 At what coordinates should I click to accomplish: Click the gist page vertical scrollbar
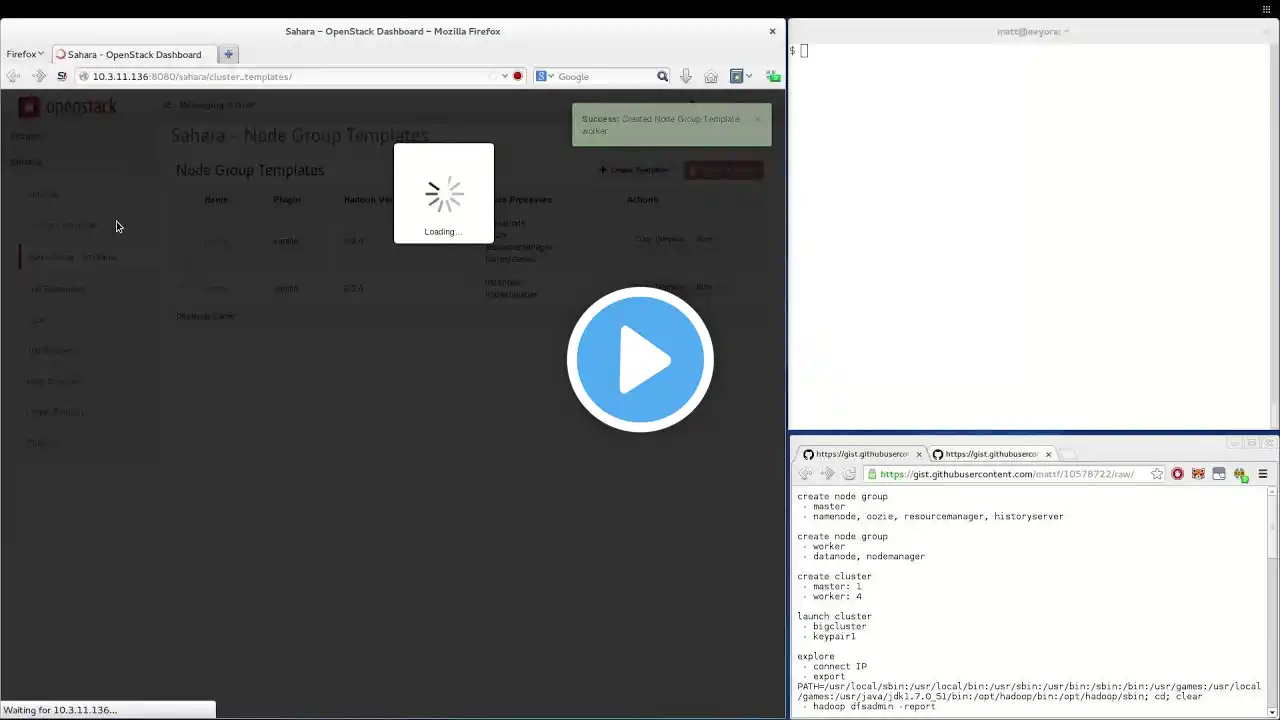pos(1272,602)
